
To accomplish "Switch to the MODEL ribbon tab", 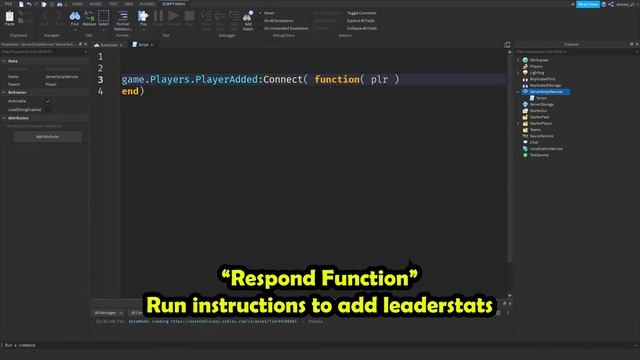I will [95, 4].
